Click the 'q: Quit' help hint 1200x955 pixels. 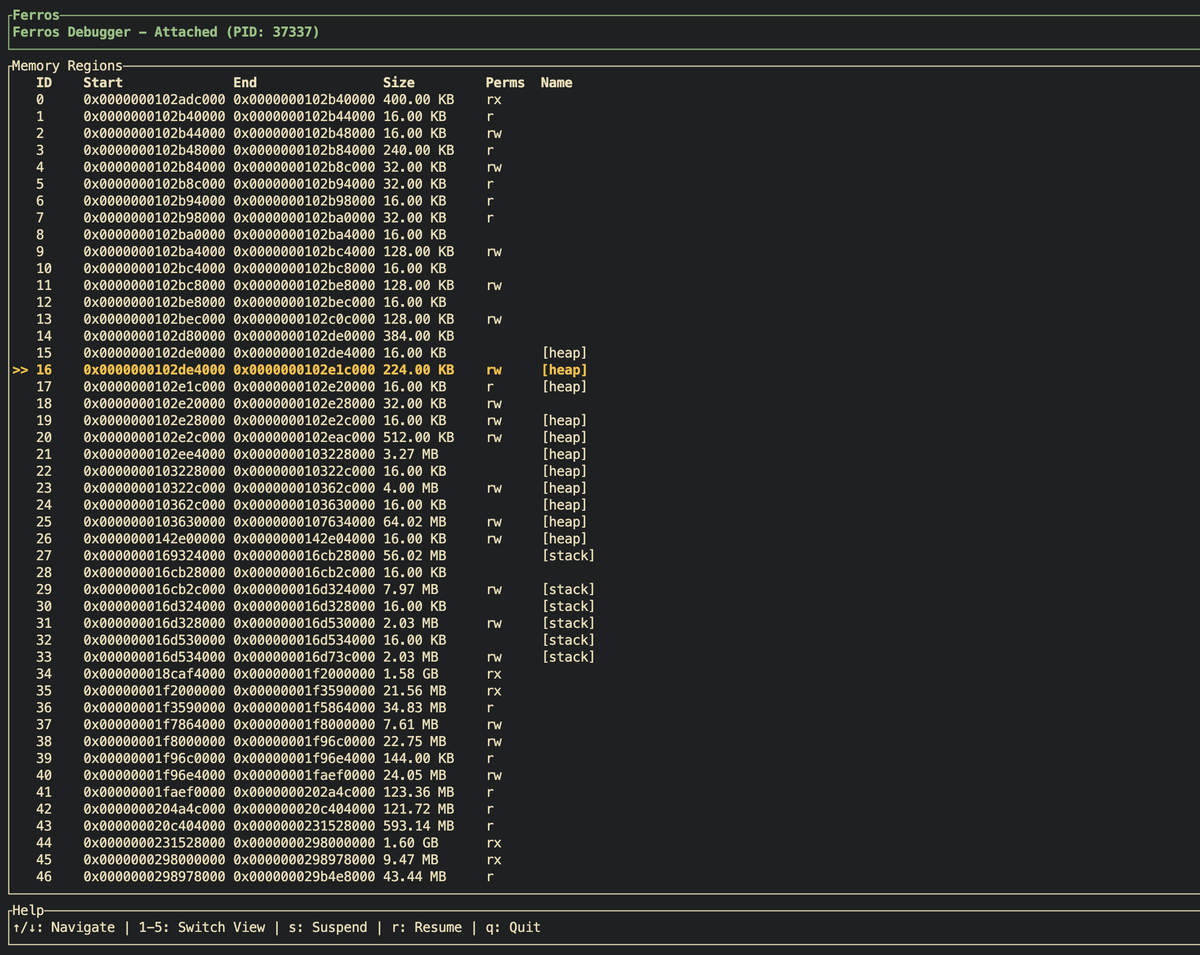click(x=512, y=927)
